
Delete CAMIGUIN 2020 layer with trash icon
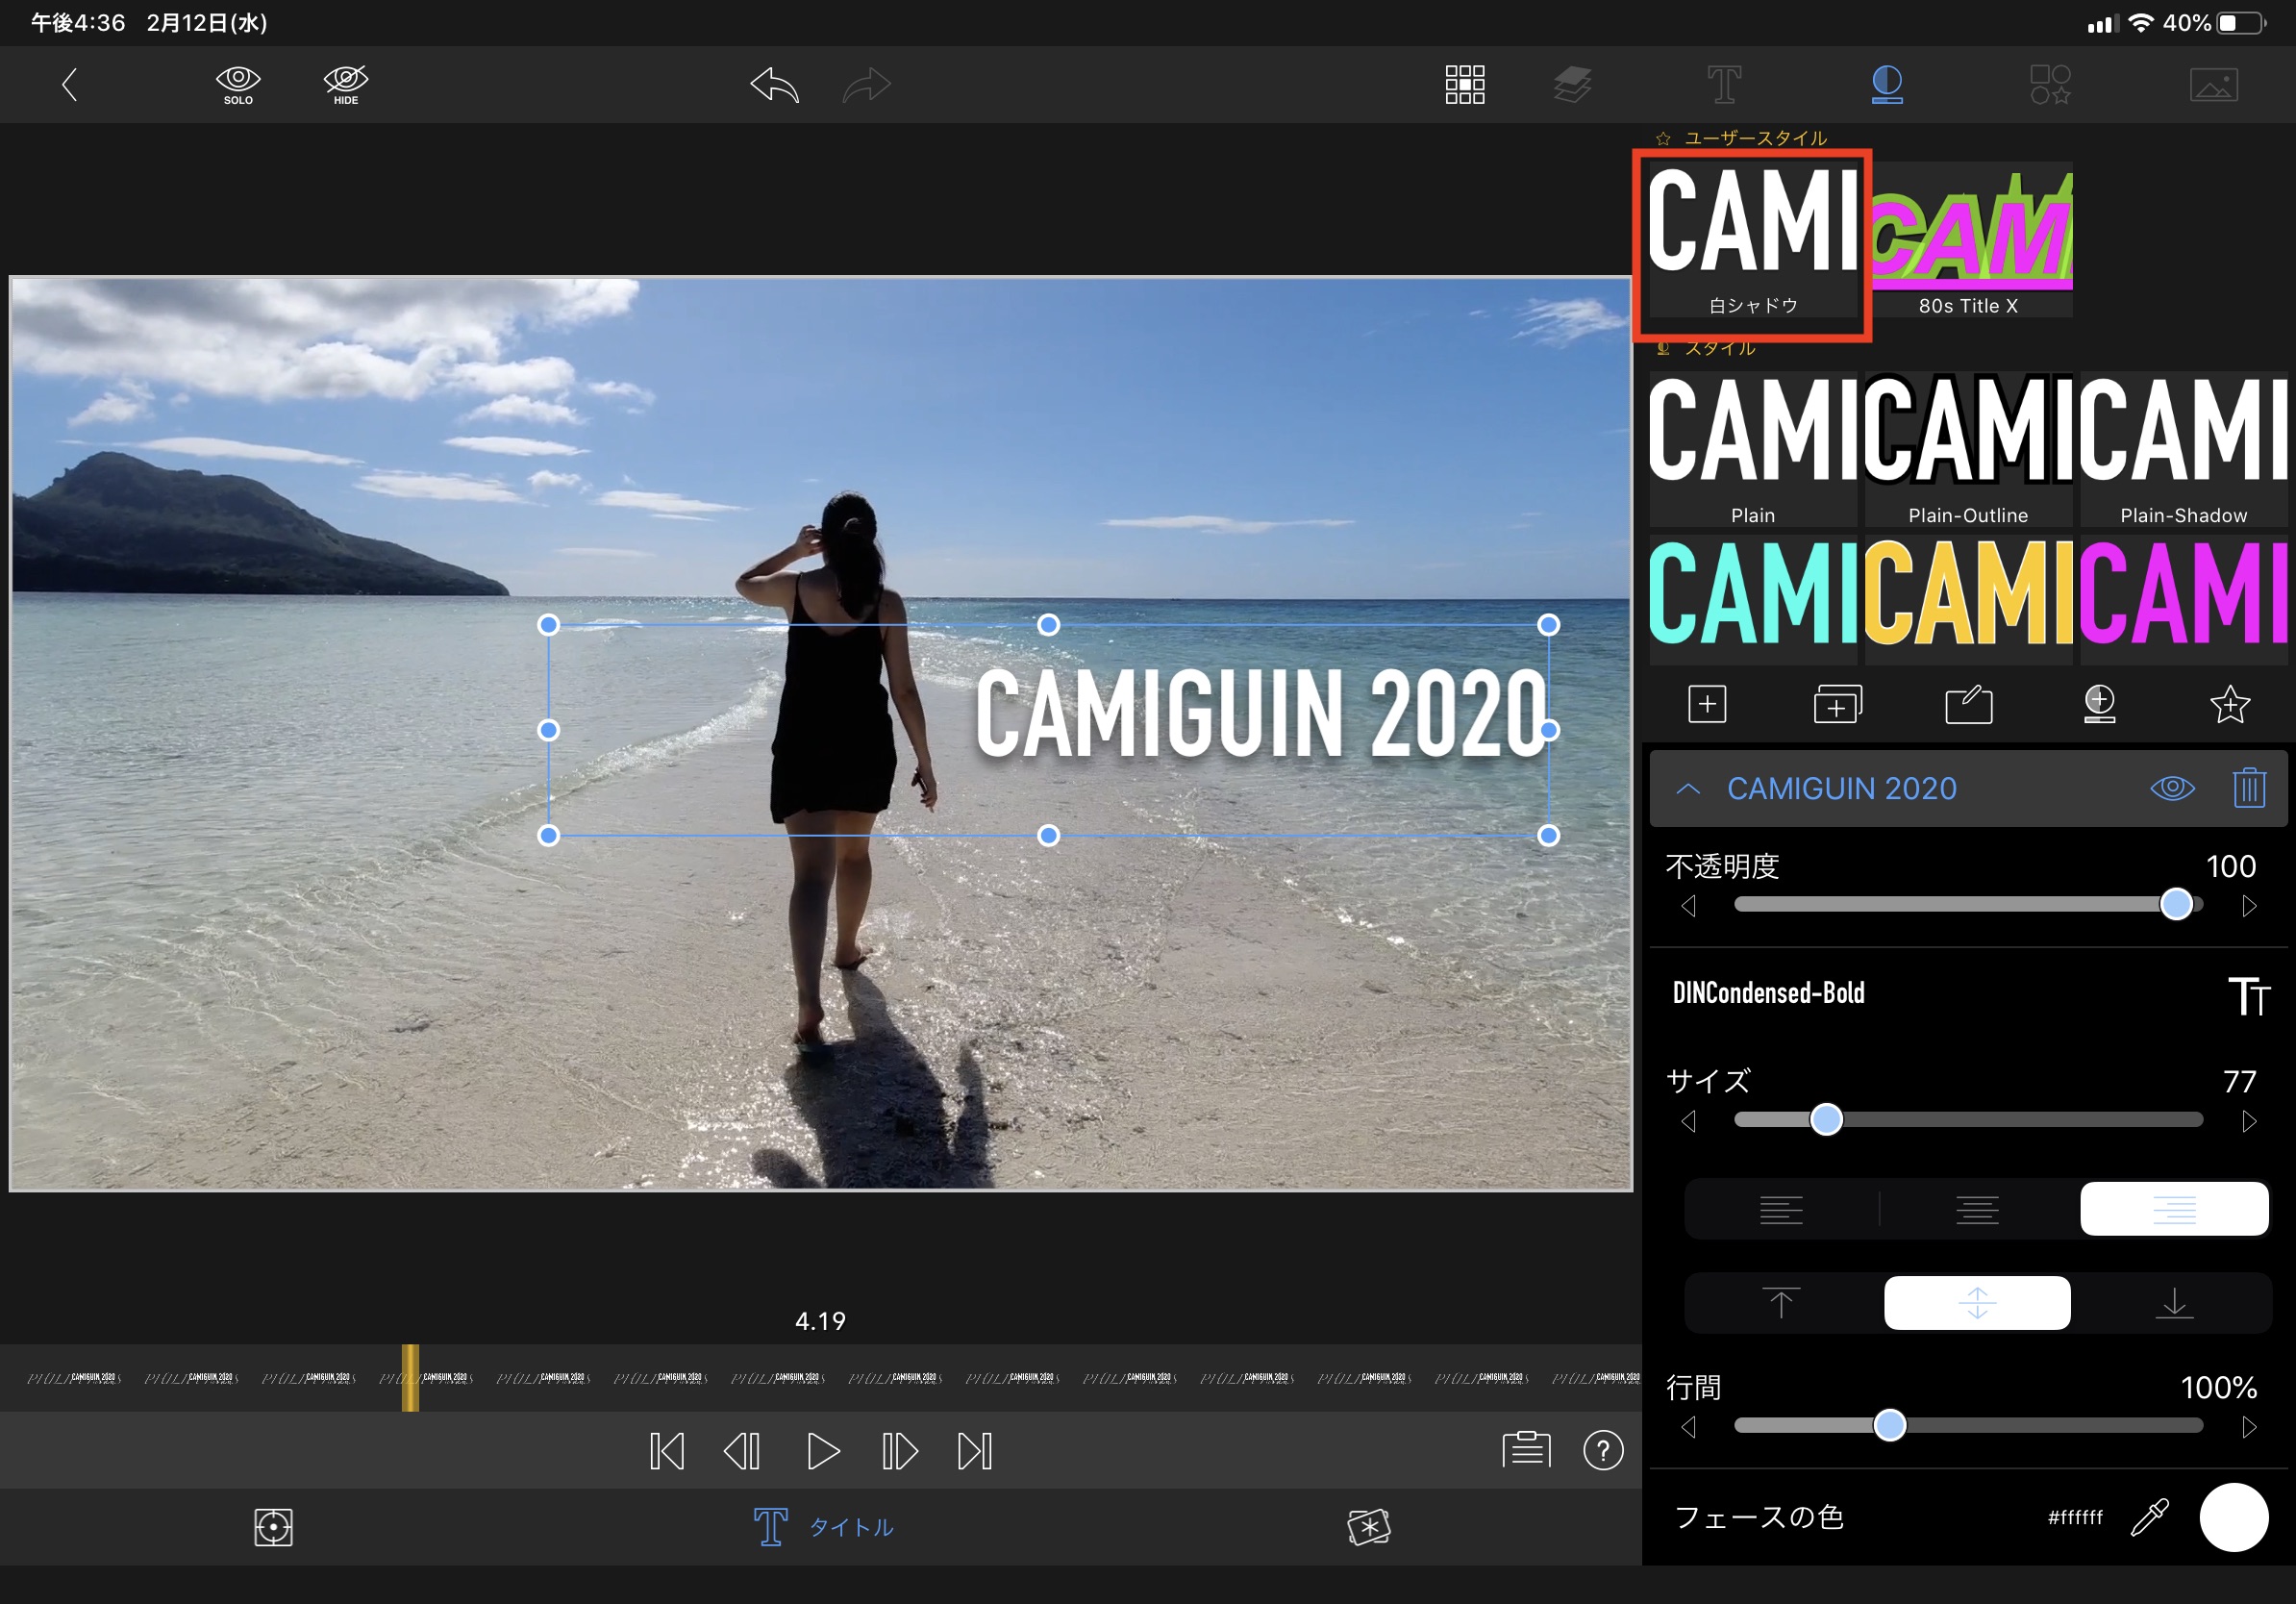pyautogui.click(x=2249, y=788)
